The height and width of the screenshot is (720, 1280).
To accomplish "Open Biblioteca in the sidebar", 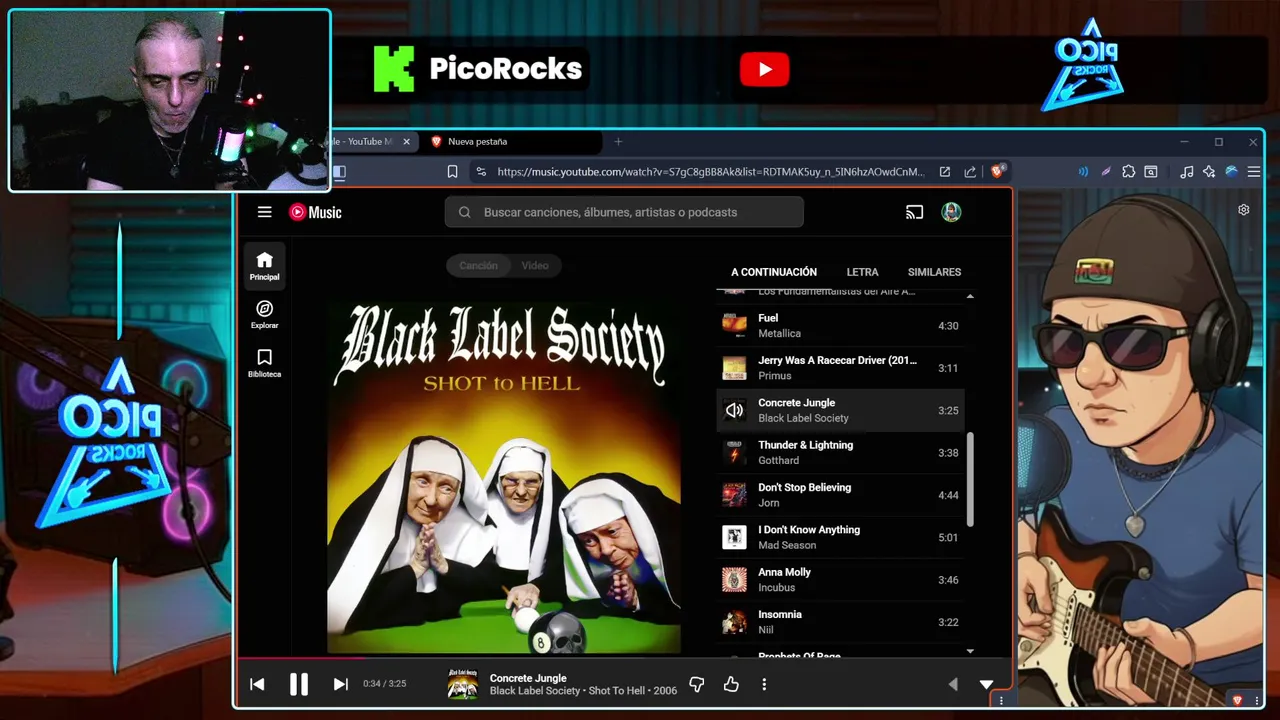I will [x=264, y=363].
